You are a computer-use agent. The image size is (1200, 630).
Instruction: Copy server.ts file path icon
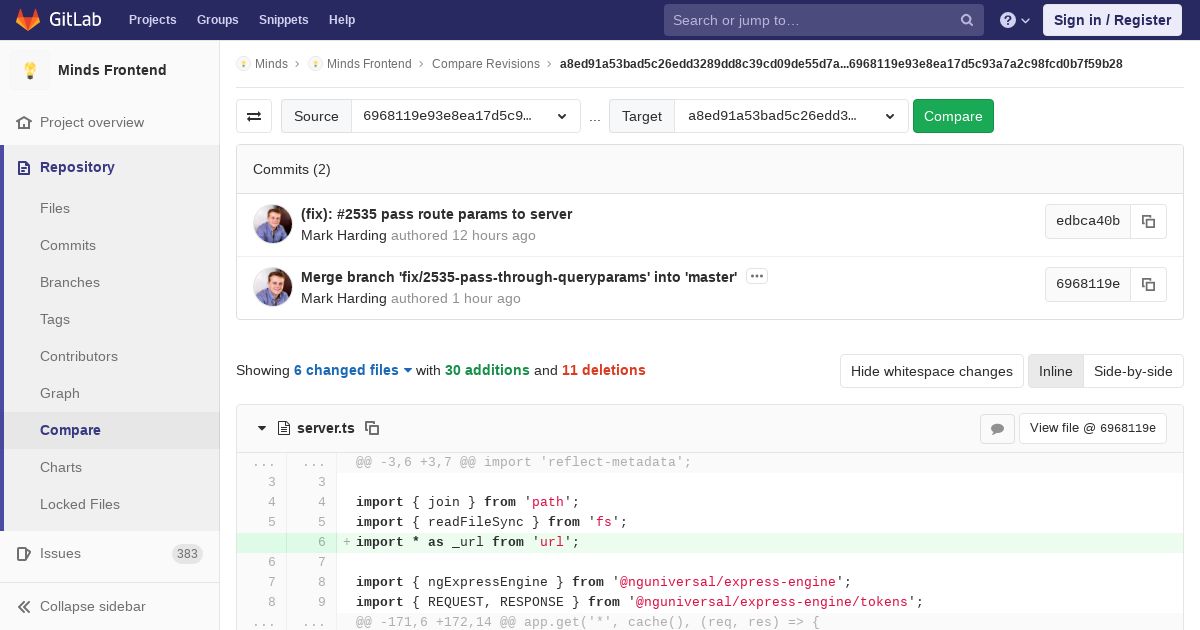coord(372,428)
